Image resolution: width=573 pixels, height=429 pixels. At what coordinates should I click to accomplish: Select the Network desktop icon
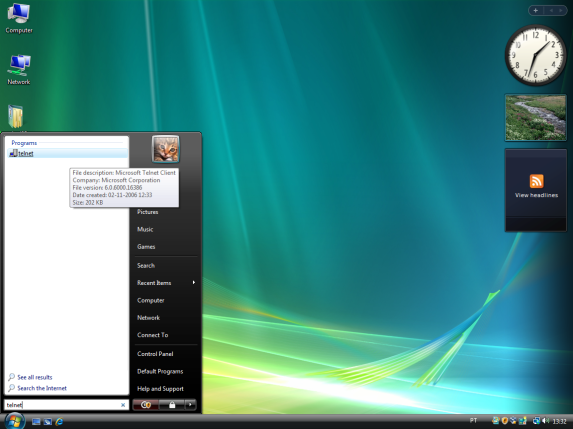pos(19,70)
